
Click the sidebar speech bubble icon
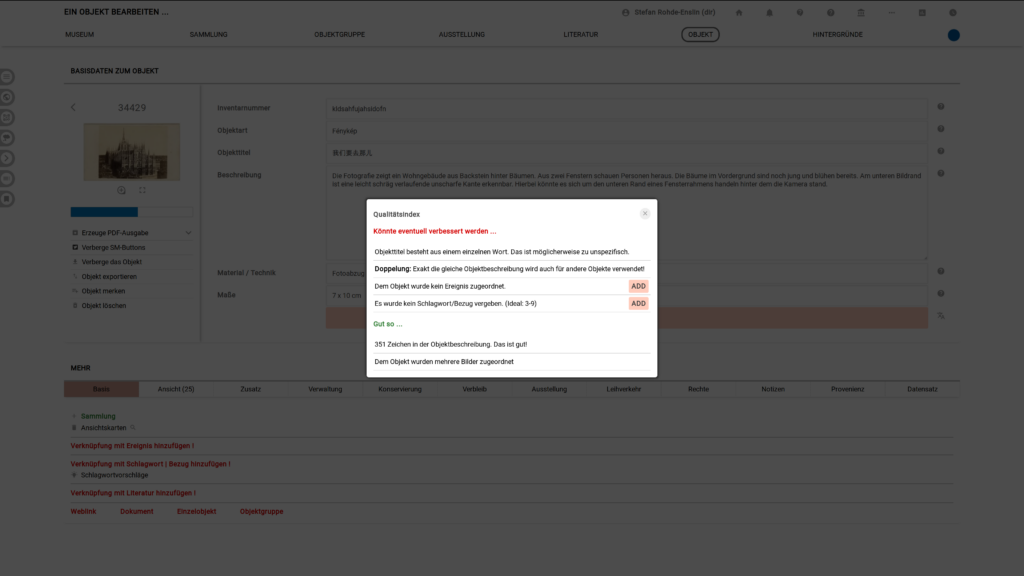(7, 138)
